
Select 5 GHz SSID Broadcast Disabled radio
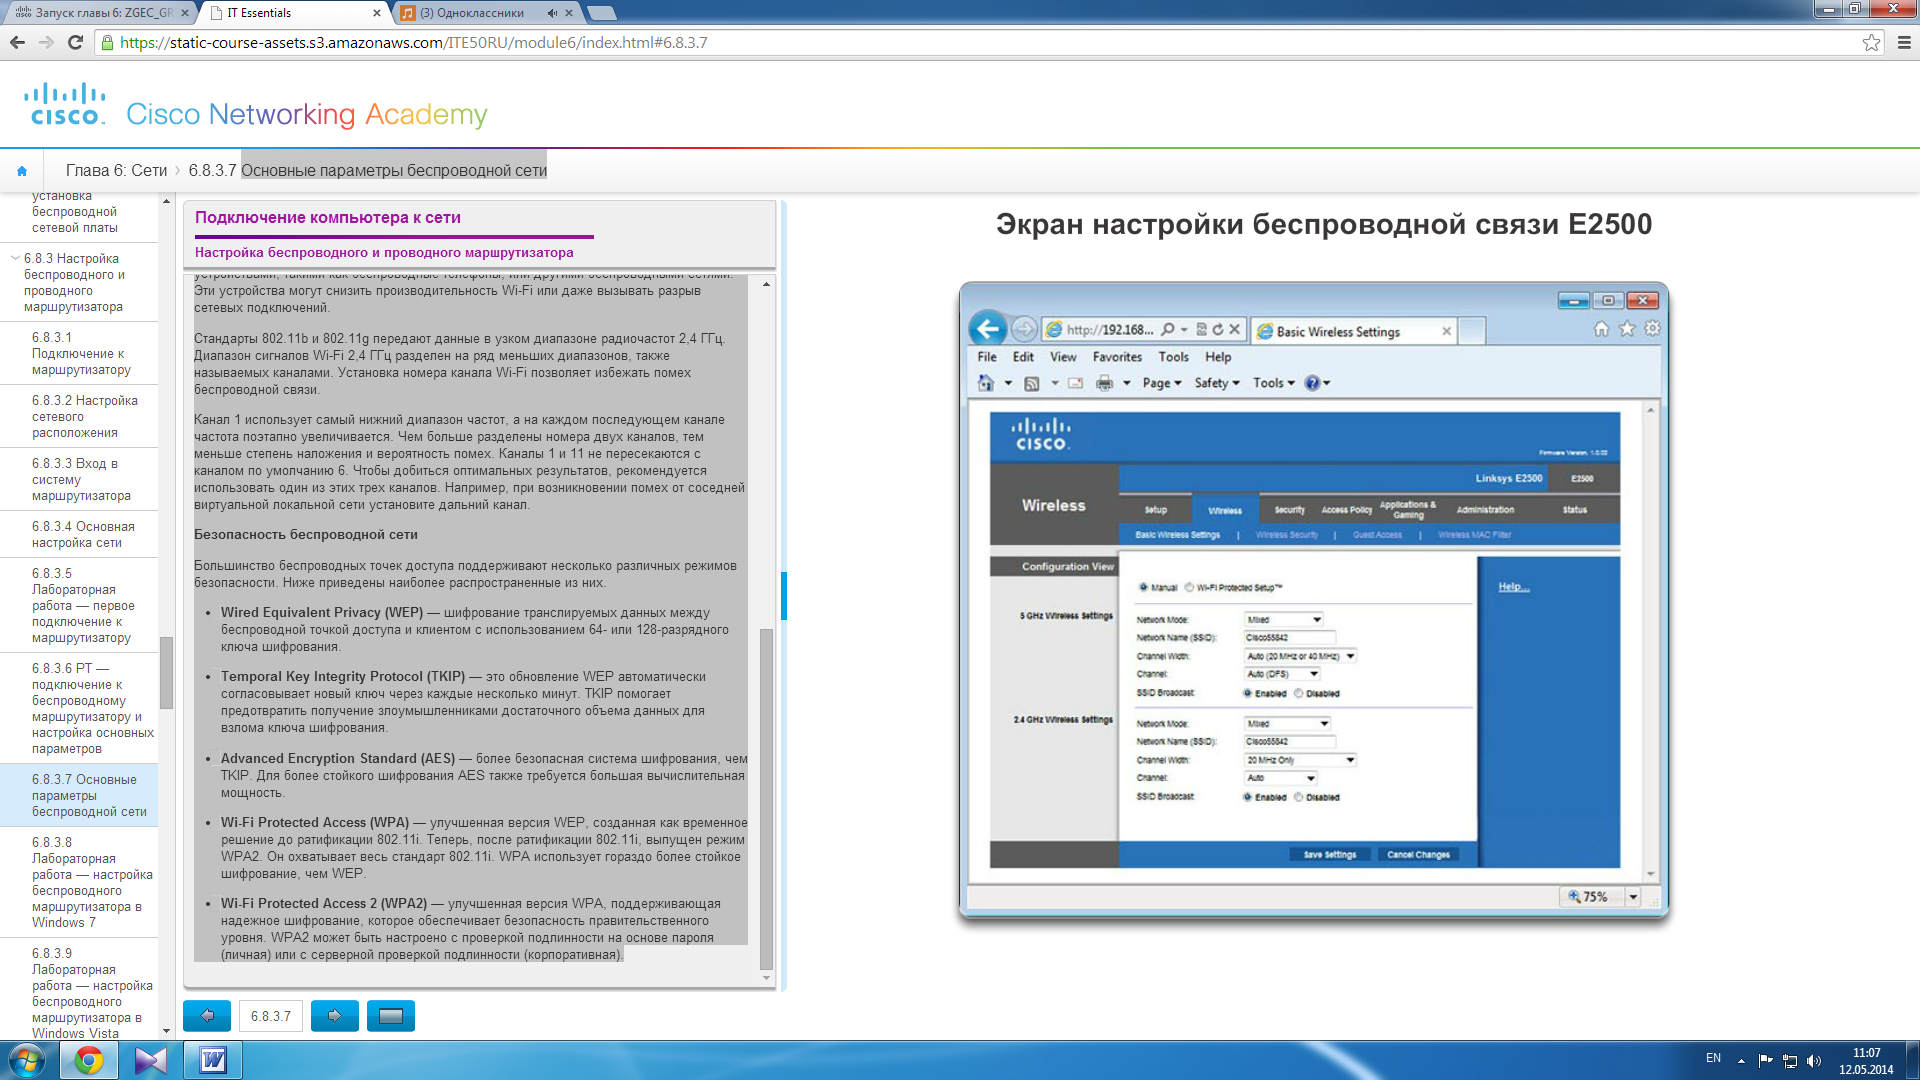(1298, 693)
